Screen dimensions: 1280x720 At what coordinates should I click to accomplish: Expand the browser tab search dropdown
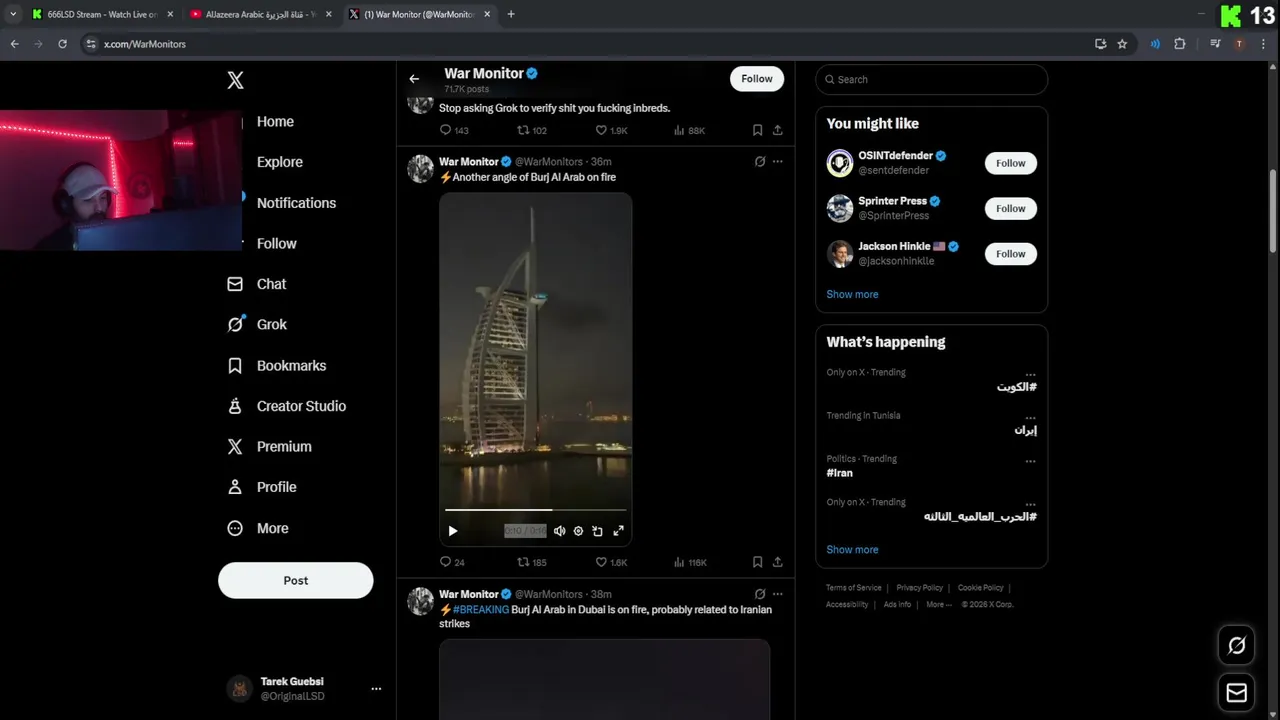click(x=13, y=14)
